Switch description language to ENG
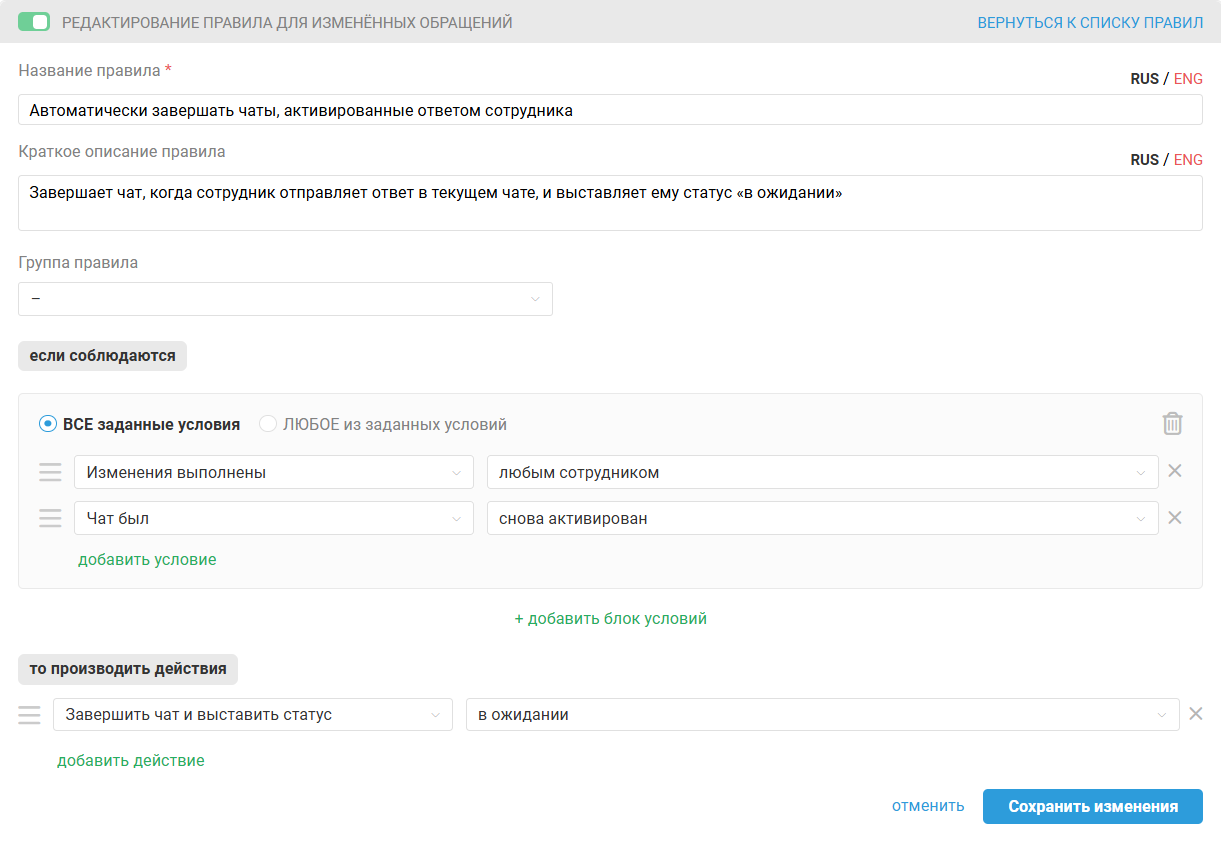1221x841 pixels. tap(1188, 160)
